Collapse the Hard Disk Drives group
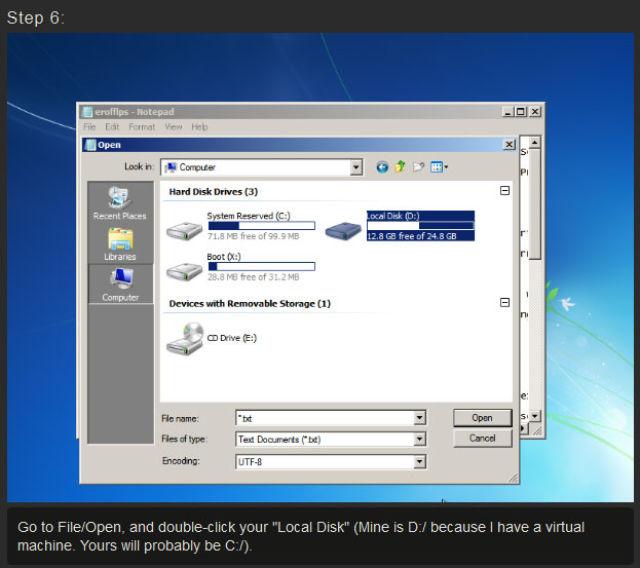640x568 pixels. (x=504, y=191)
